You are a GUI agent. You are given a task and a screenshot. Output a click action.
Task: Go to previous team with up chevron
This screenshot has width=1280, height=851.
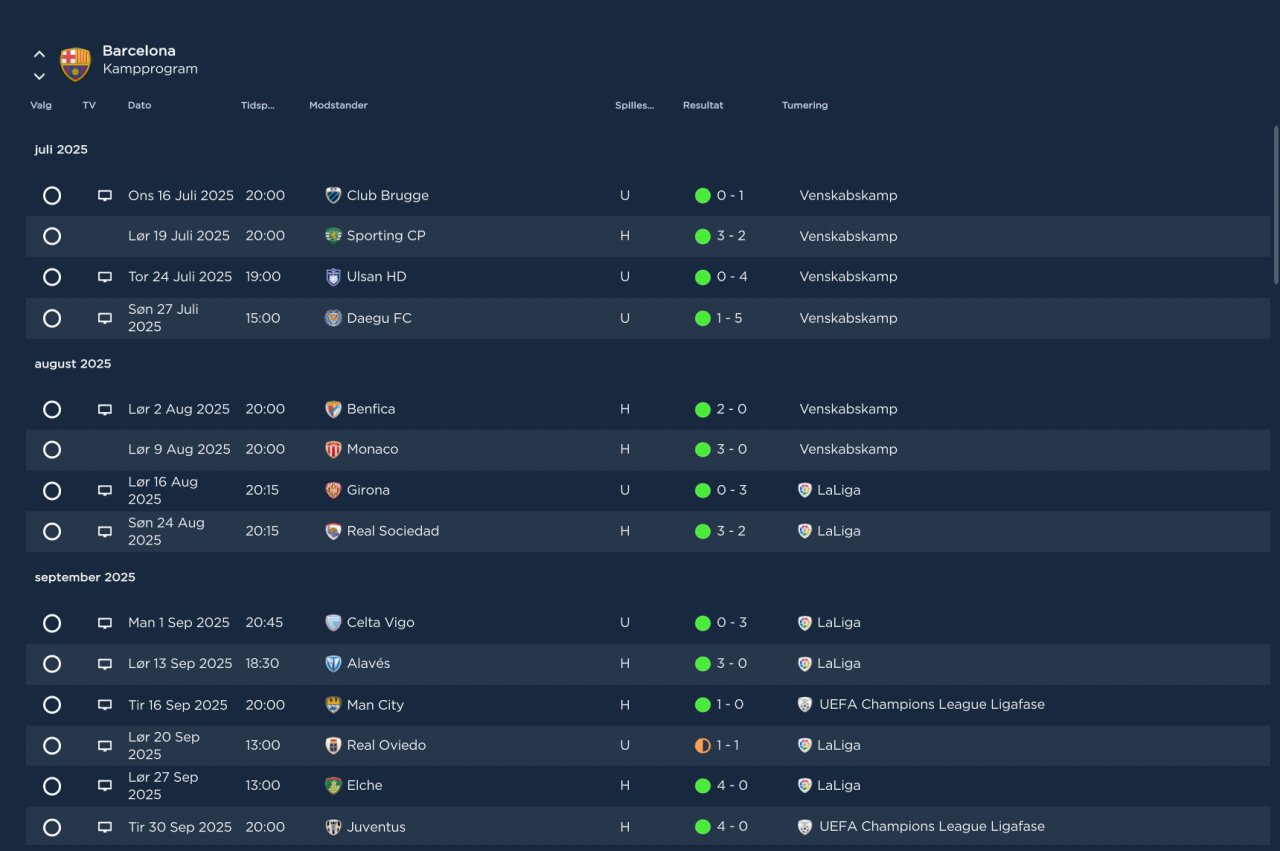pos(39,54)
